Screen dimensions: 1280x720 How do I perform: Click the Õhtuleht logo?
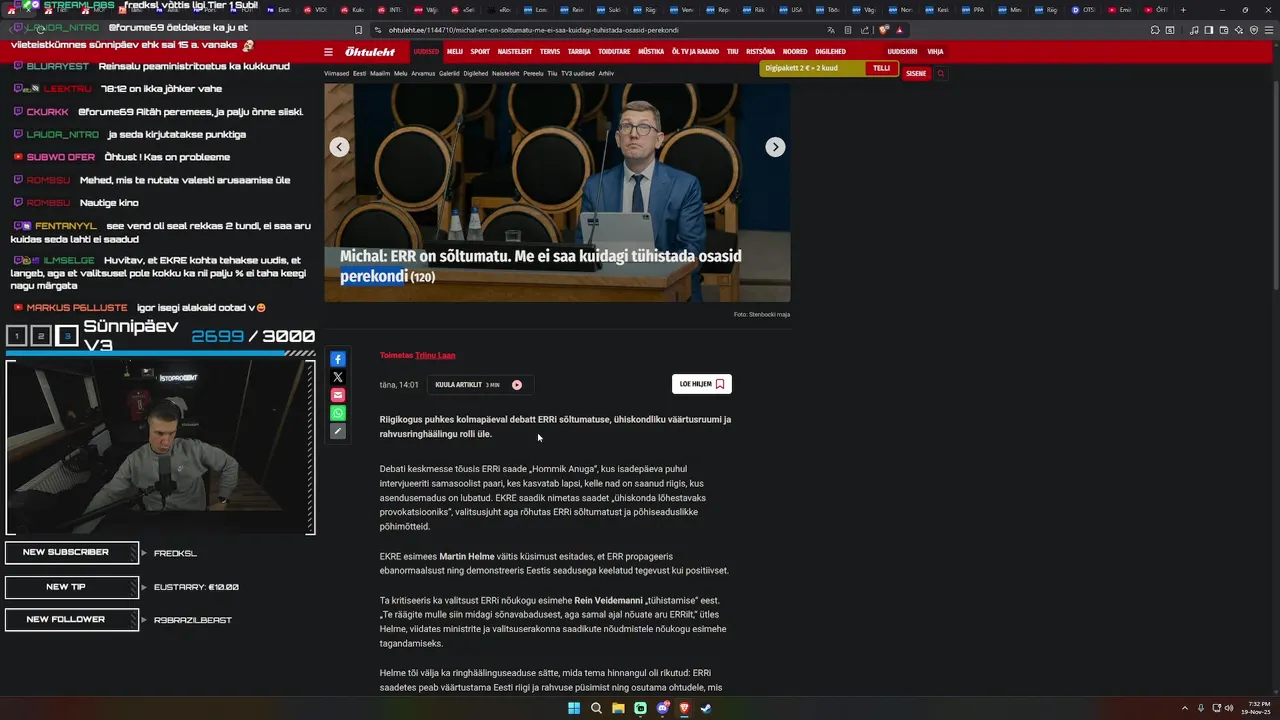(370, 51)
